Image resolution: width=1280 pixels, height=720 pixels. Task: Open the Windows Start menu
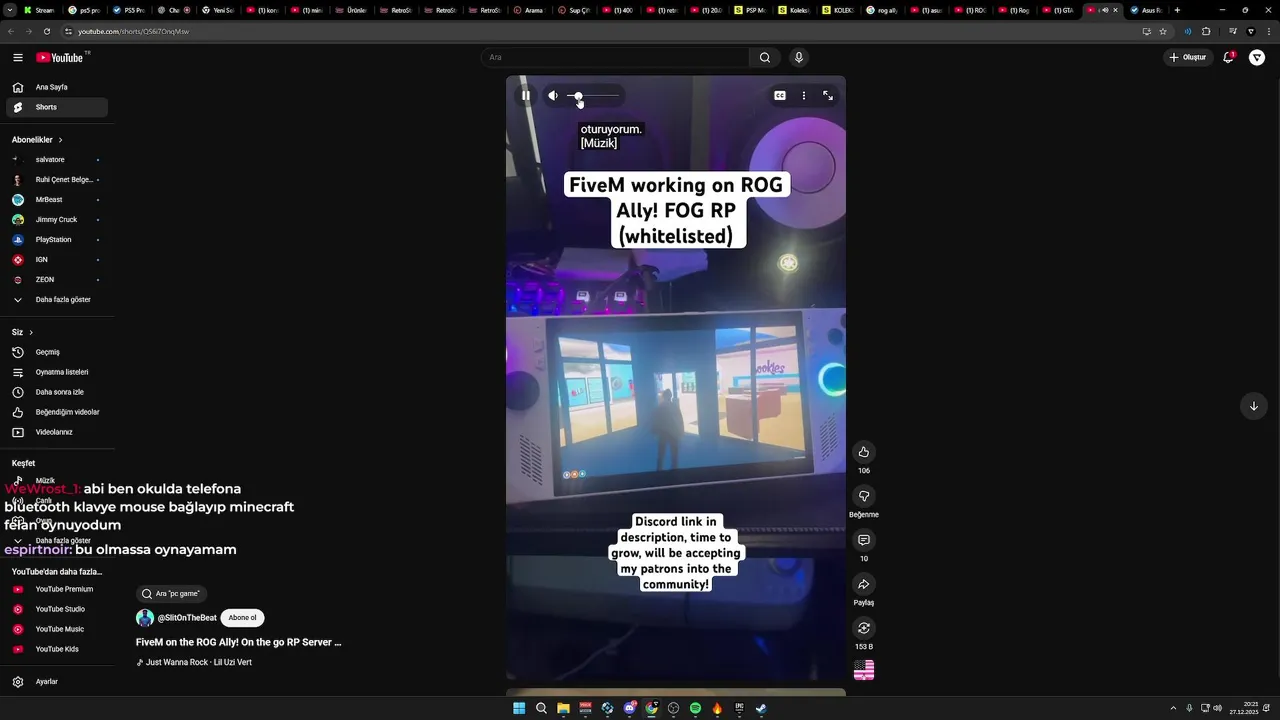point(519,709)
